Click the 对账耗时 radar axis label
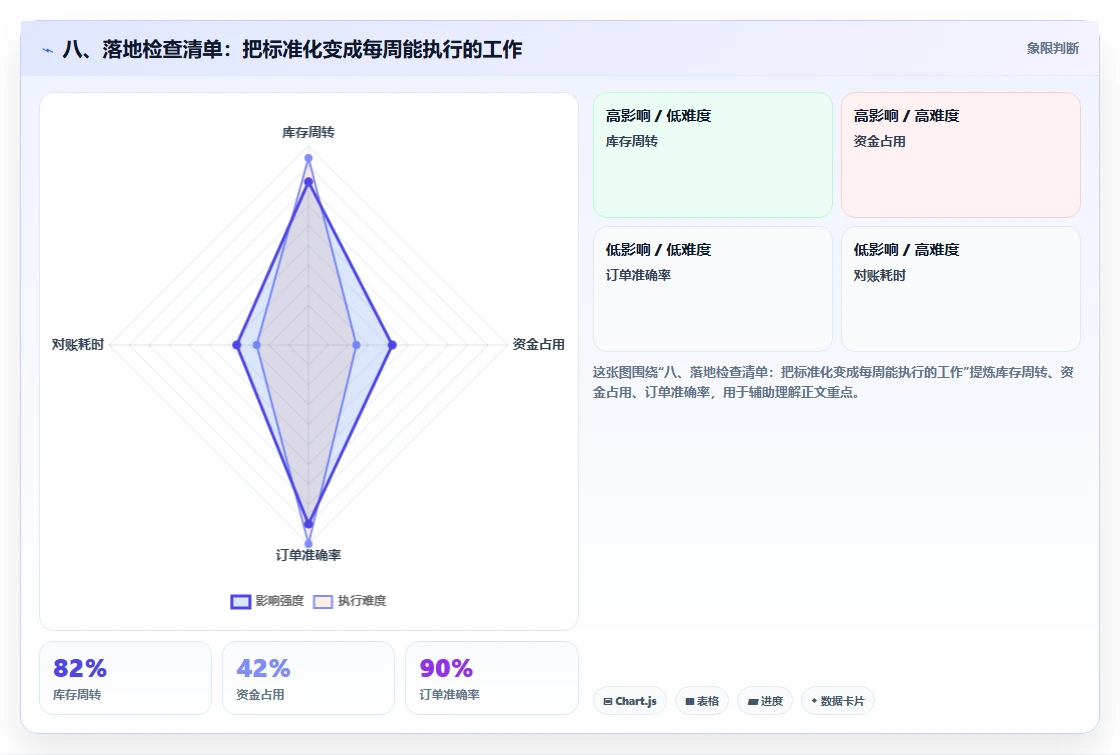Screen dimensions: 1120x755 [78, 344]
